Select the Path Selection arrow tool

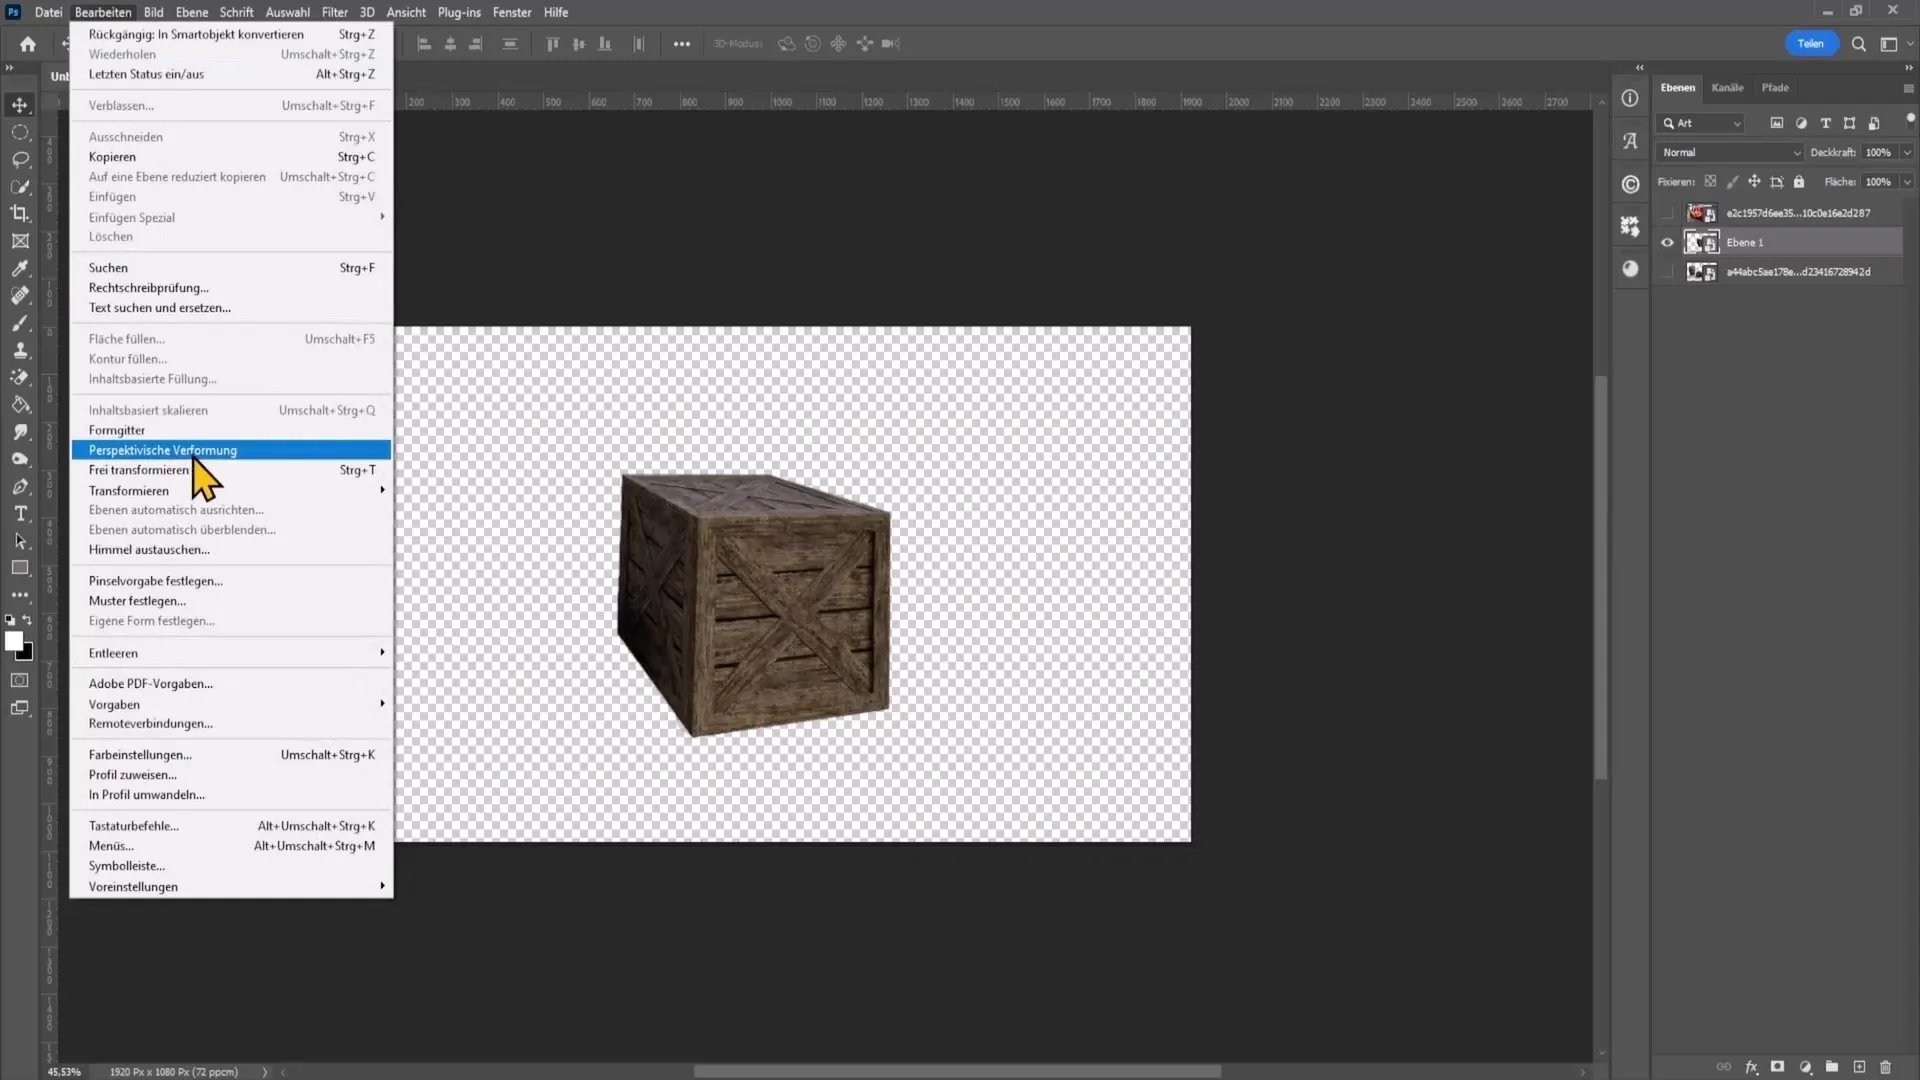click(x=20, y=541)
